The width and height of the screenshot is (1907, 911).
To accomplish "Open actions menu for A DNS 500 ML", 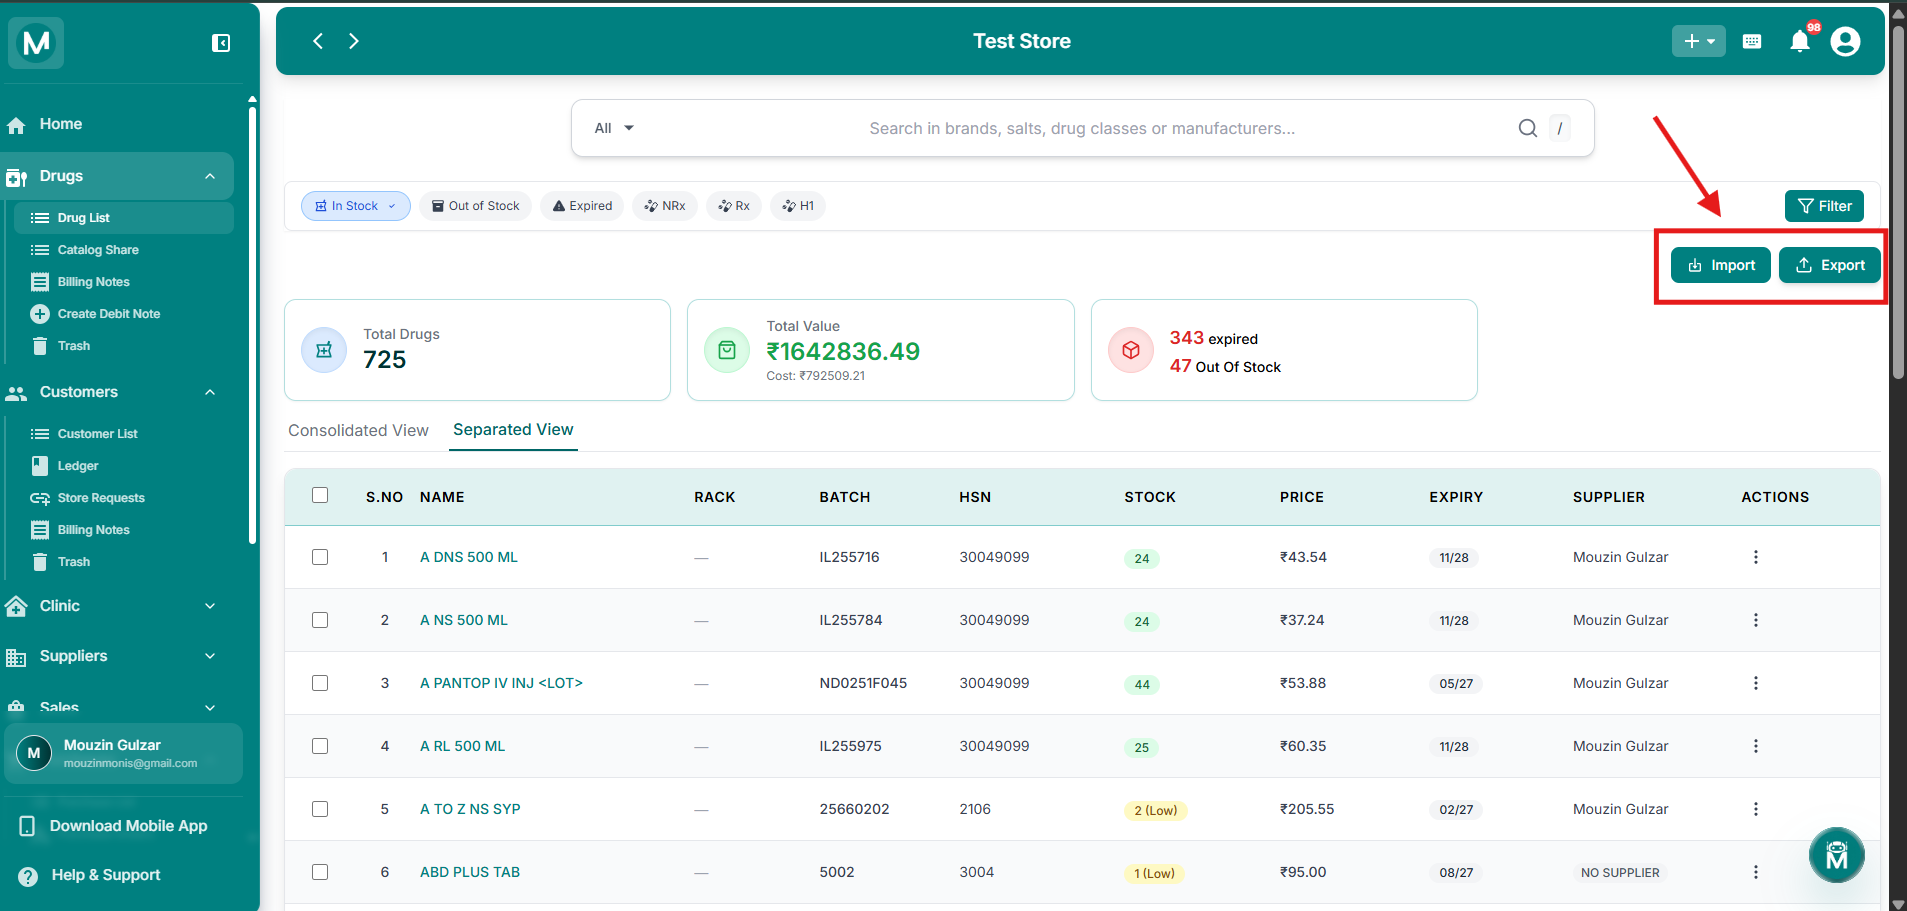I will [x=1756, y=557].
